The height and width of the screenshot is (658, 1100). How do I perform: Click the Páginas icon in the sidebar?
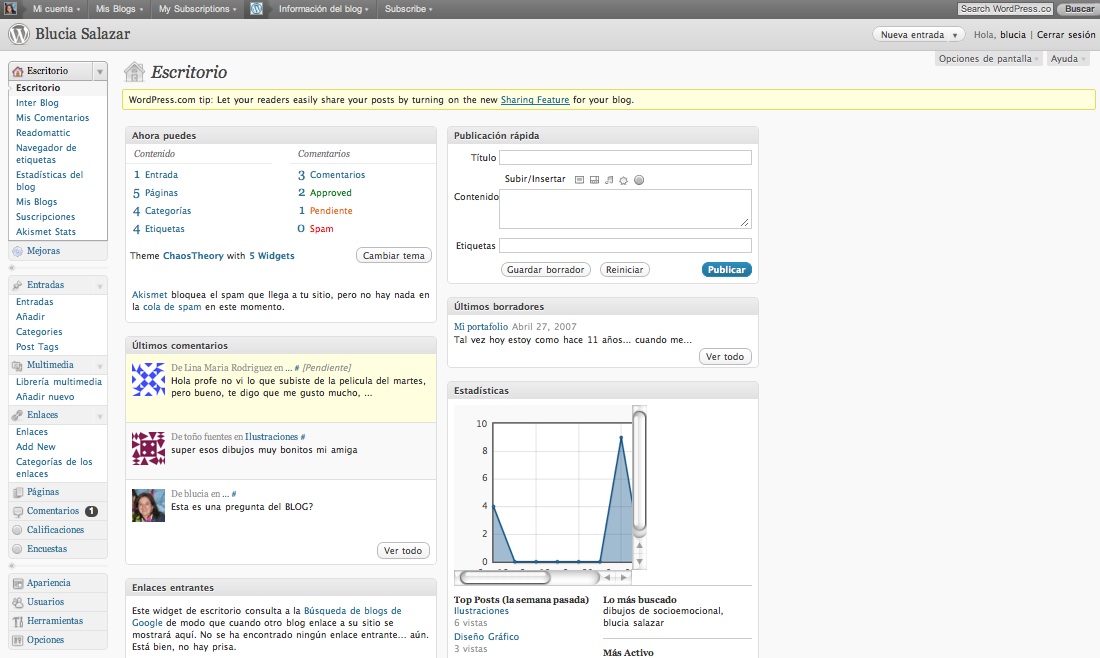coord(18,492)
